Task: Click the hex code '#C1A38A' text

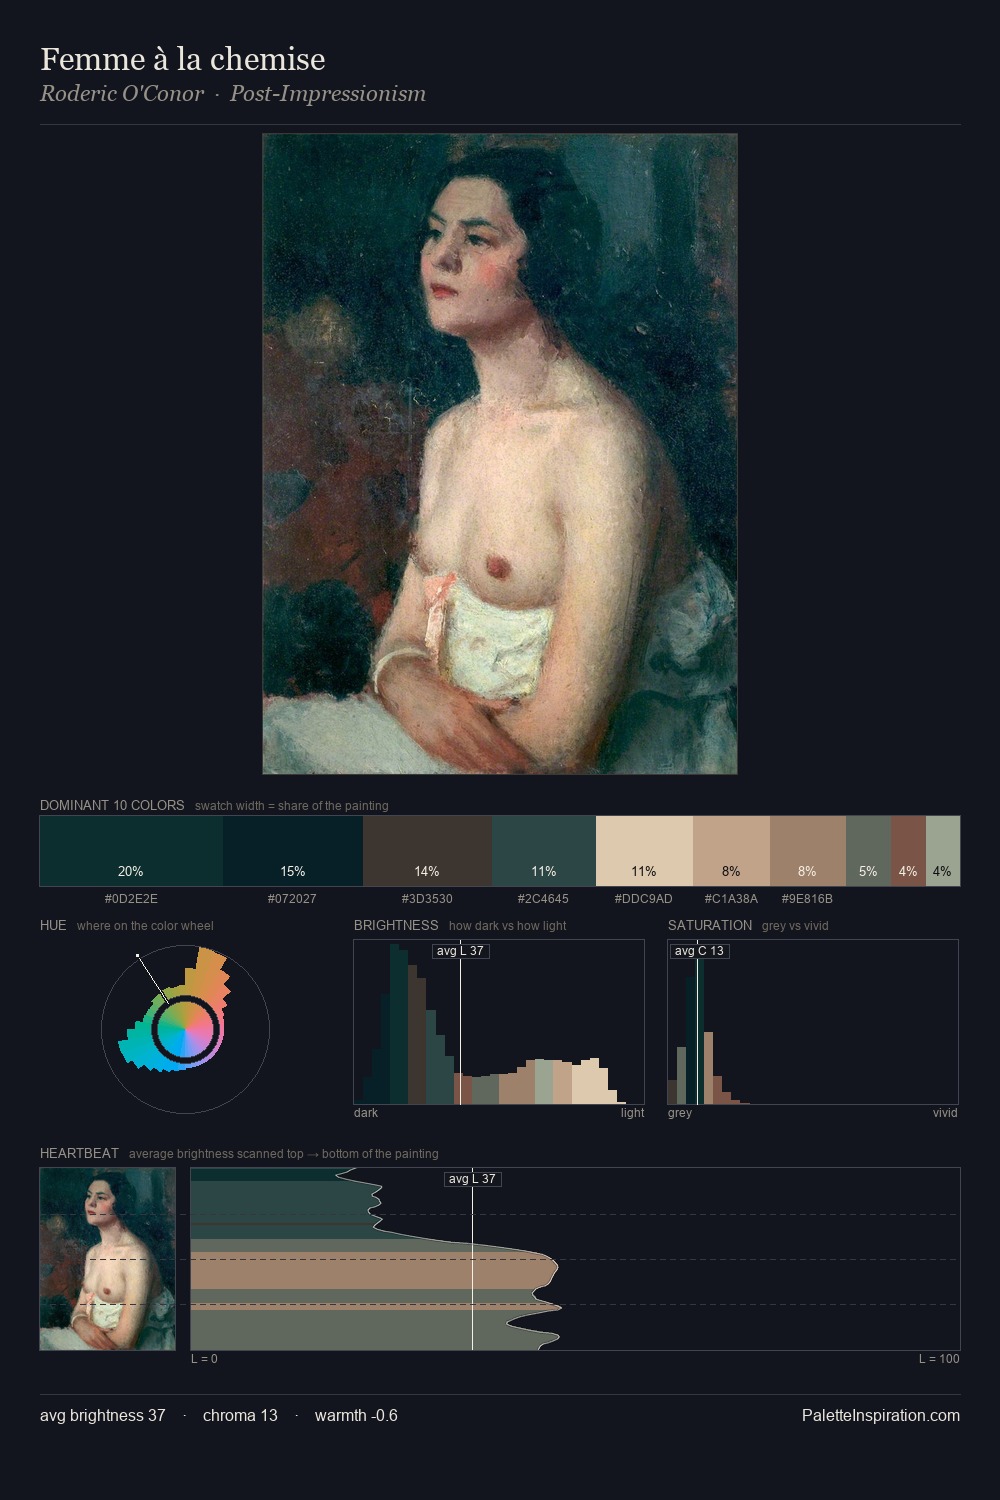Action: pyautogui.click(x=731, y=898)
